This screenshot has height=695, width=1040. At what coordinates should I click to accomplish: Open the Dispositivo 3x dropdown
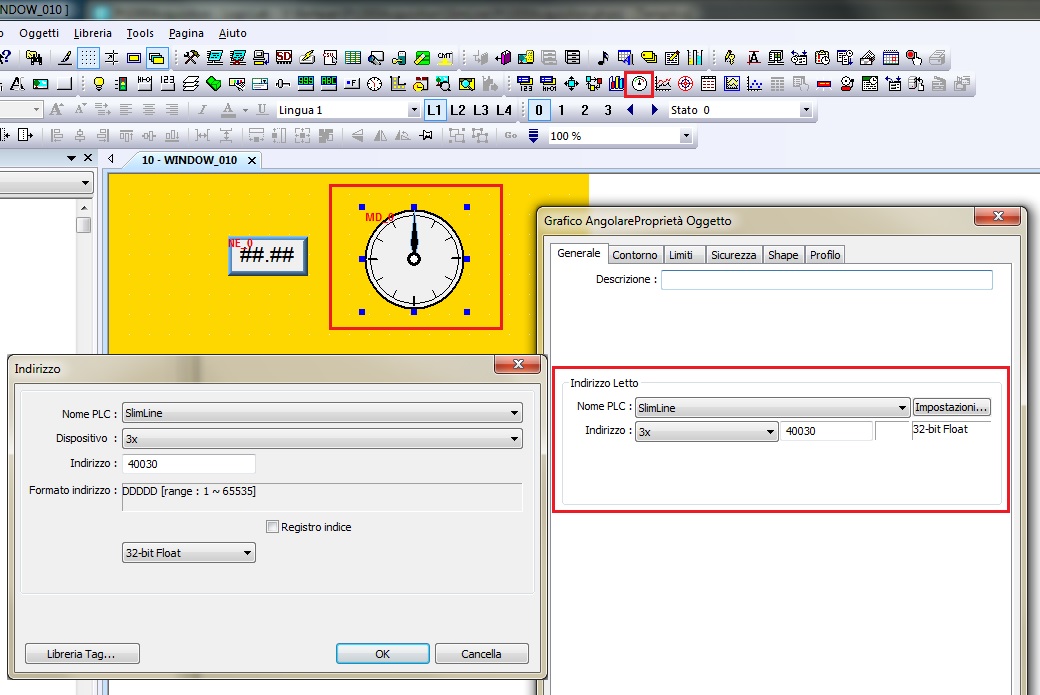coord(322,438)
